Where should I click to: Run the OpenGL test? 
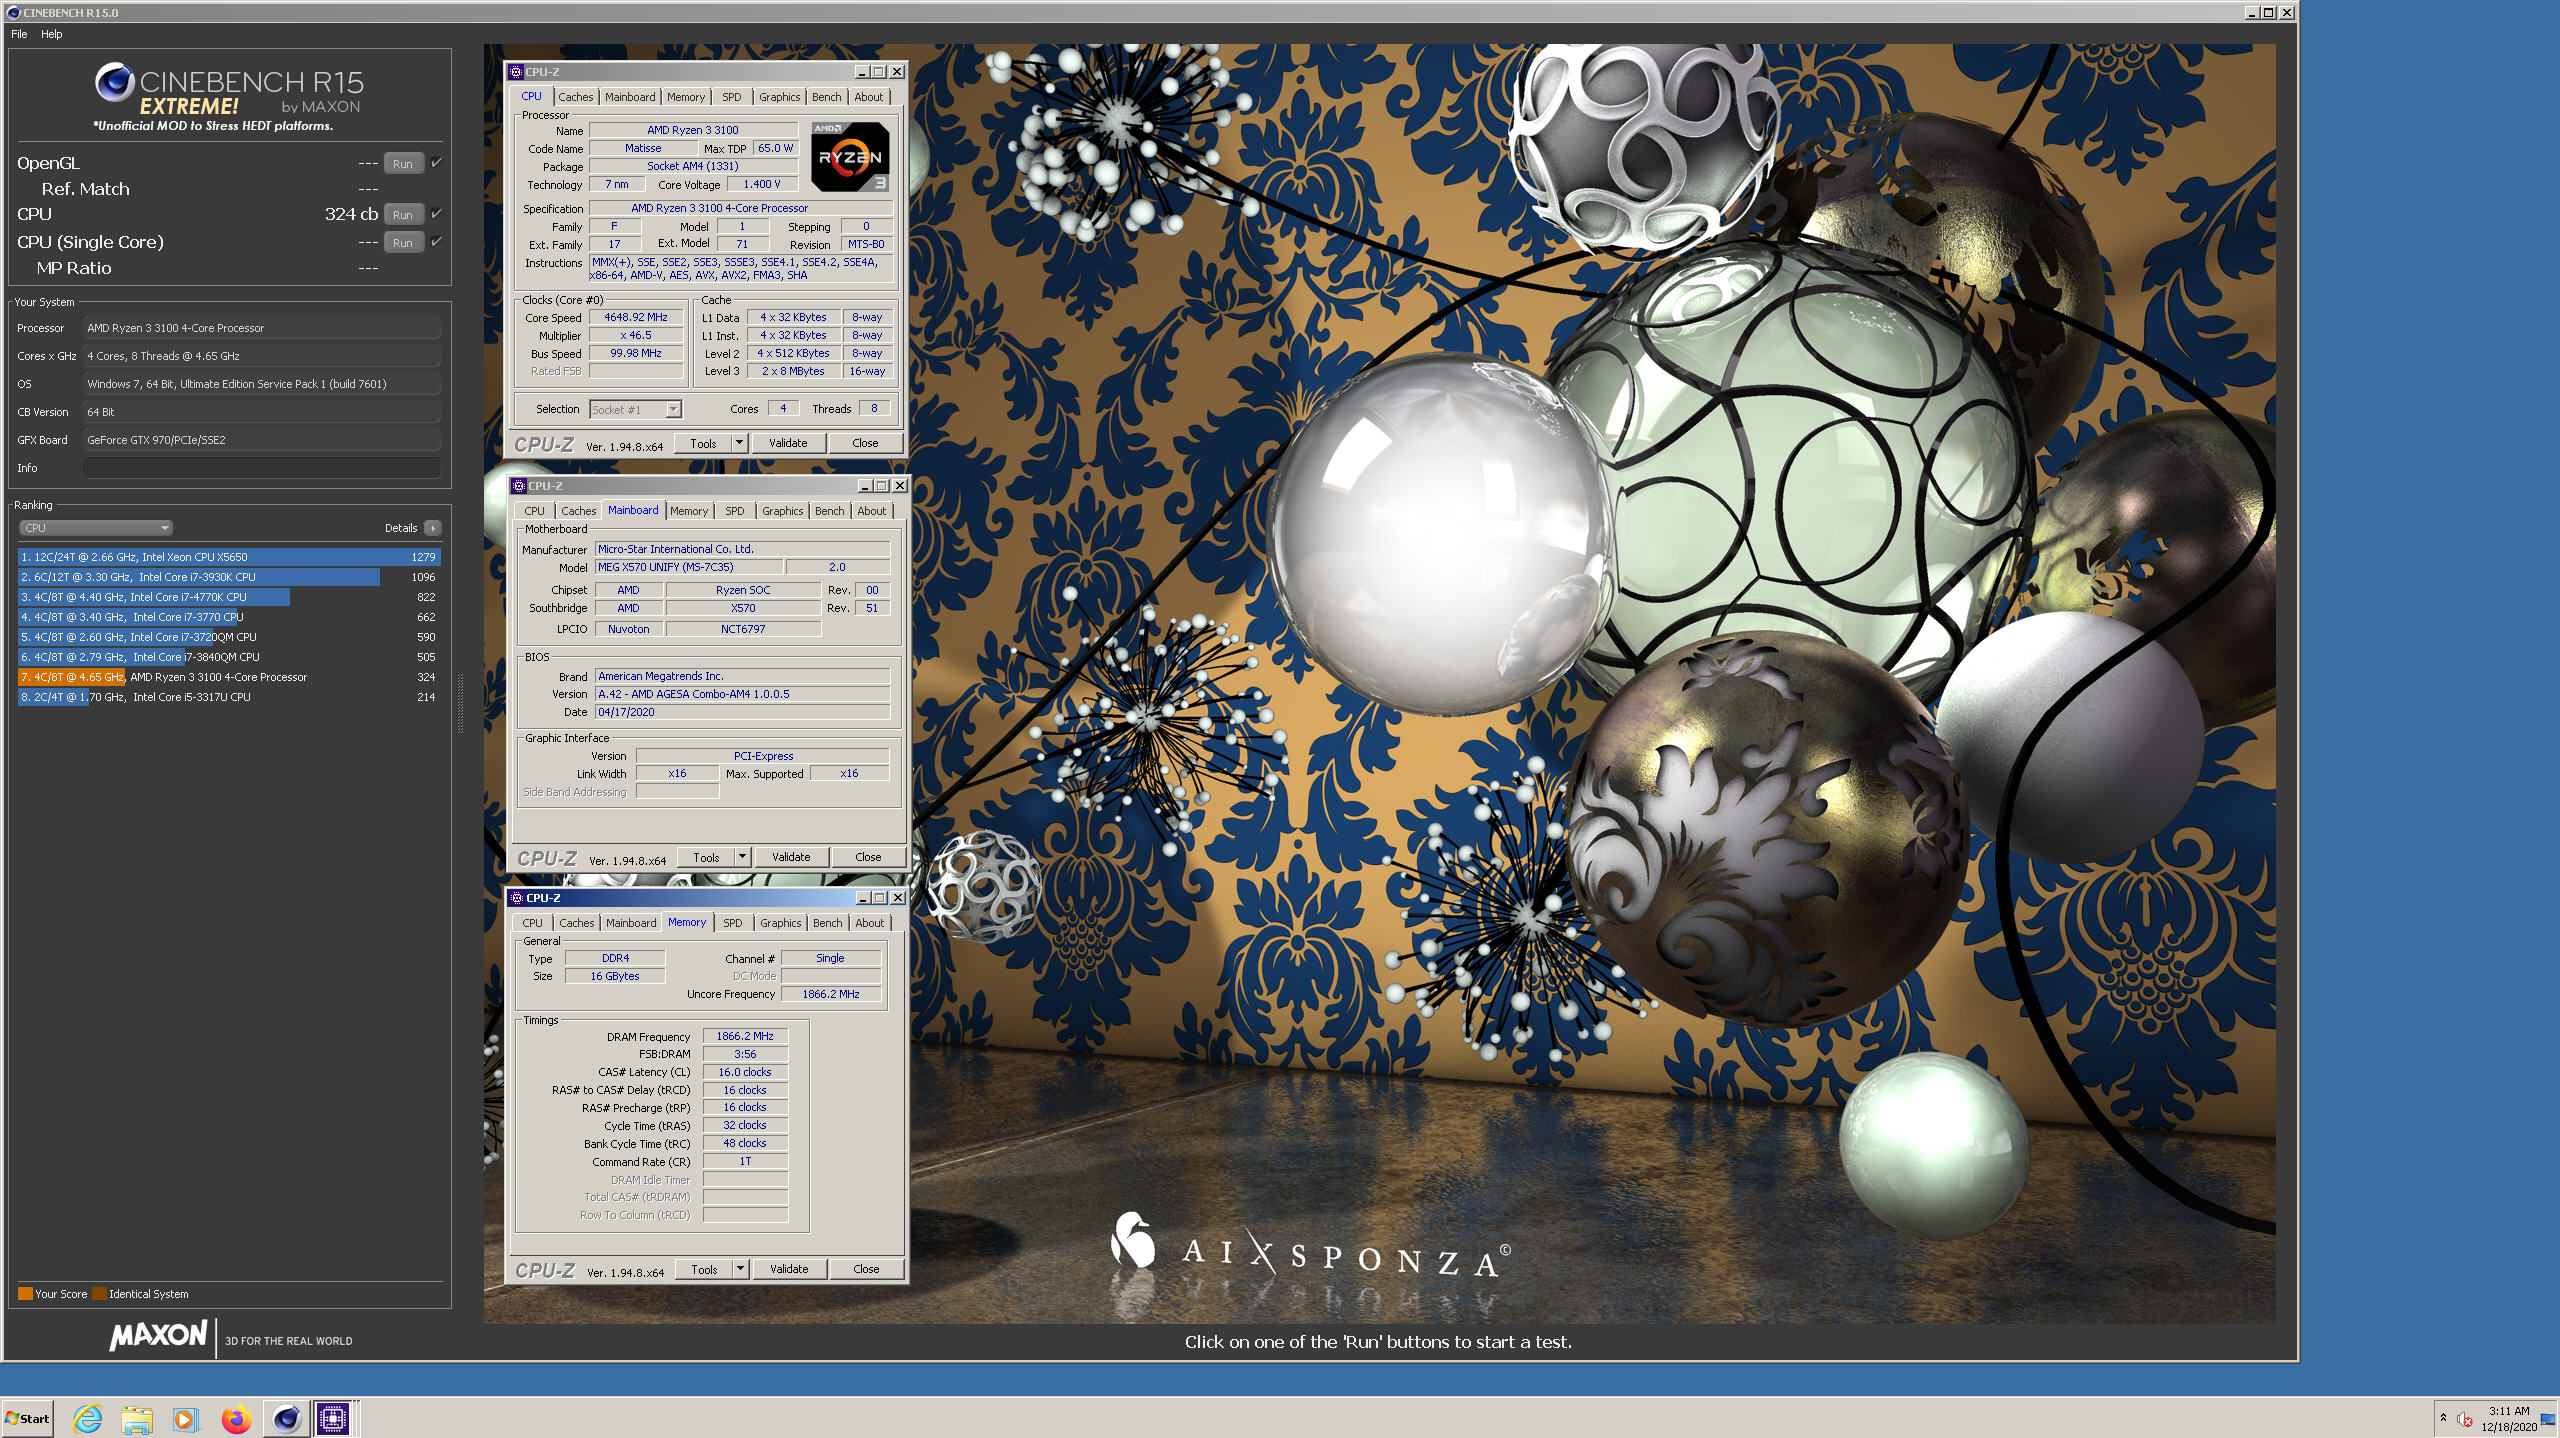403,163
